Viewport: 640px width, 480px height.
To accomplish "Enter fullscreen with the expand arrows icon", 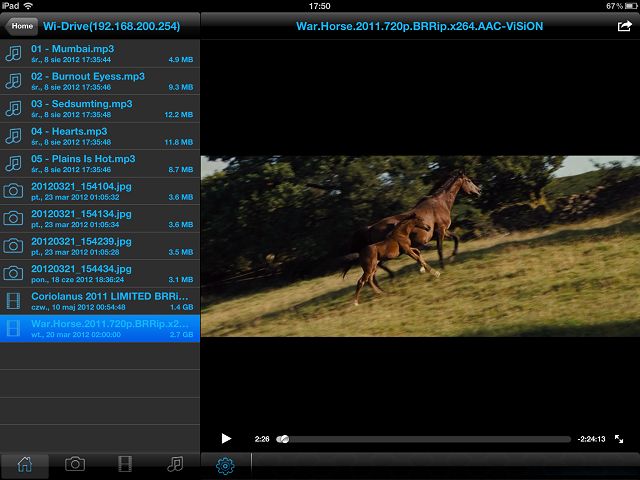I will [x=619, y=439].
